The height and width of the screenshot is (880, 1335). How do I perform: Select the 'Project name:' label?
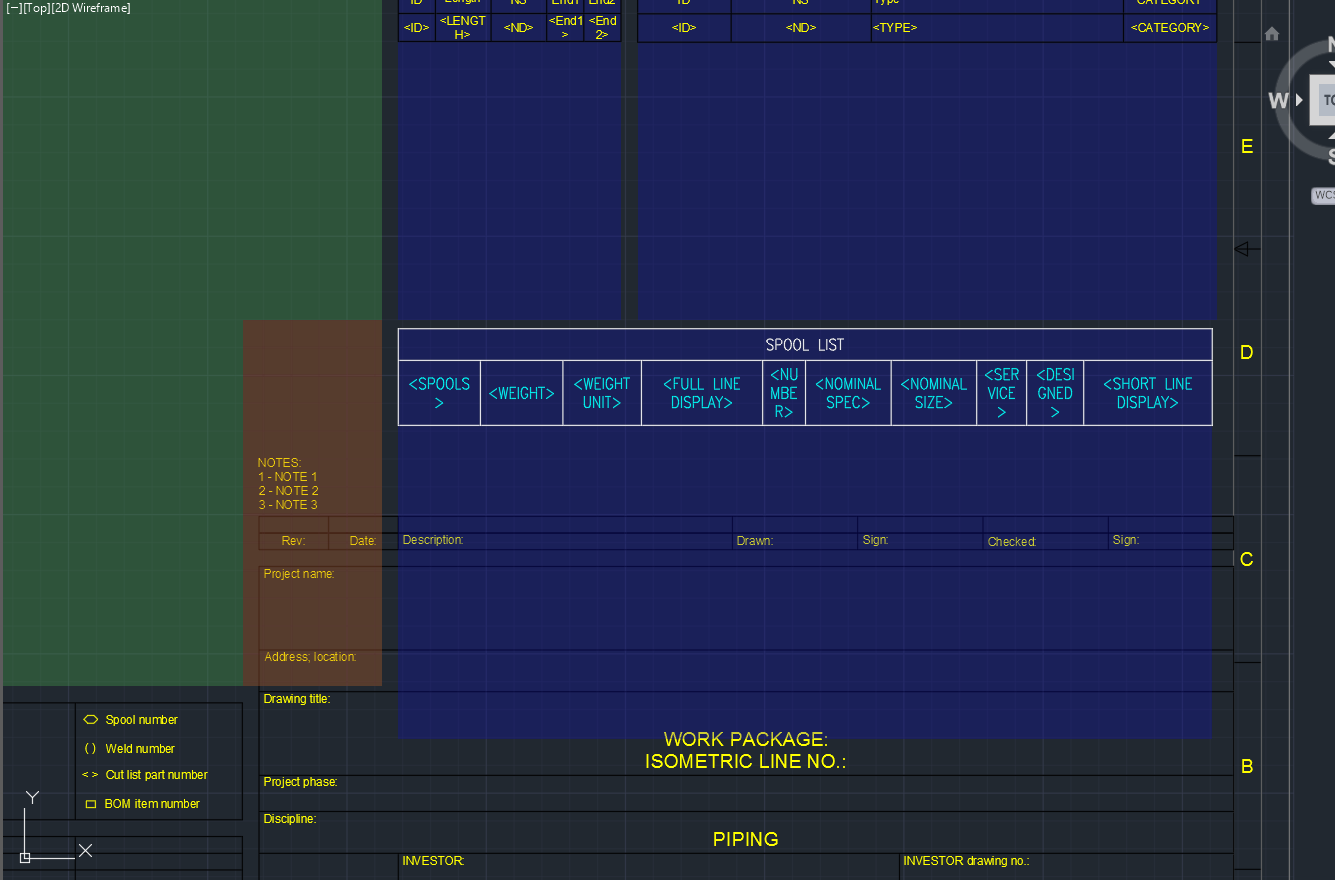[x=299, y=574]
